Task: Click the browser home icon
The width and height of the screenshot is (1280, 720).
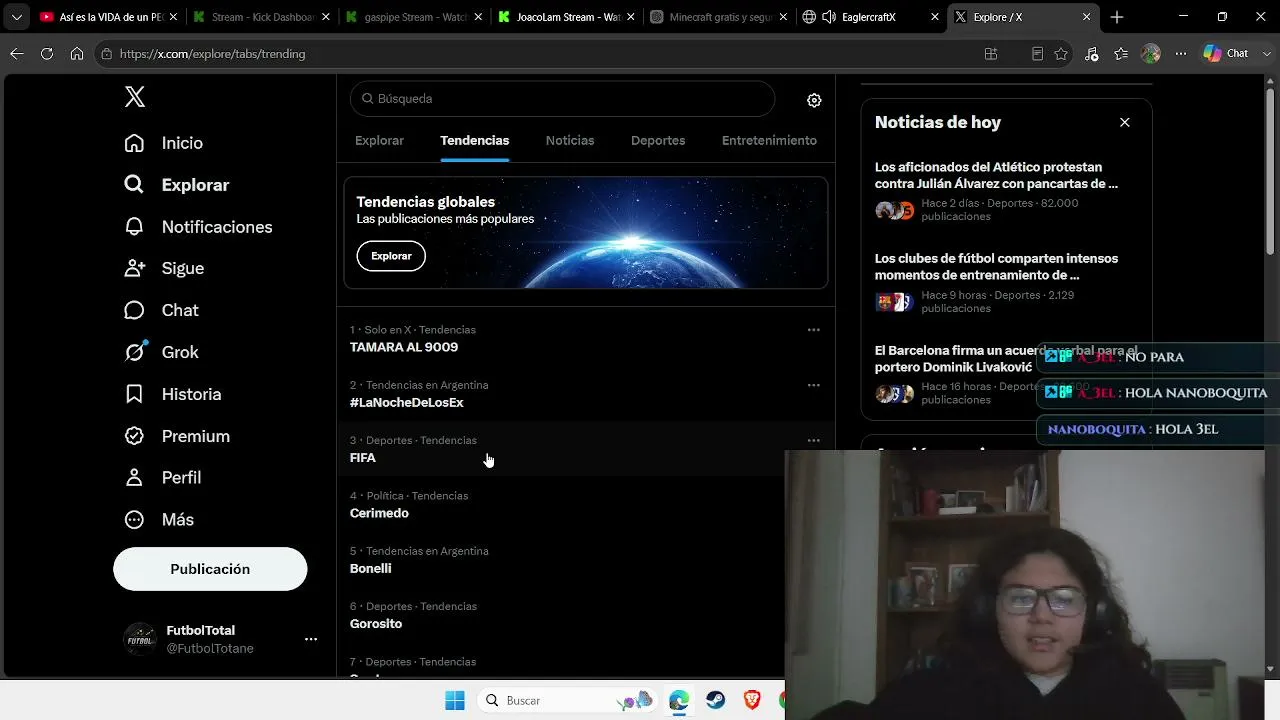Action: [x=77, y=54]
